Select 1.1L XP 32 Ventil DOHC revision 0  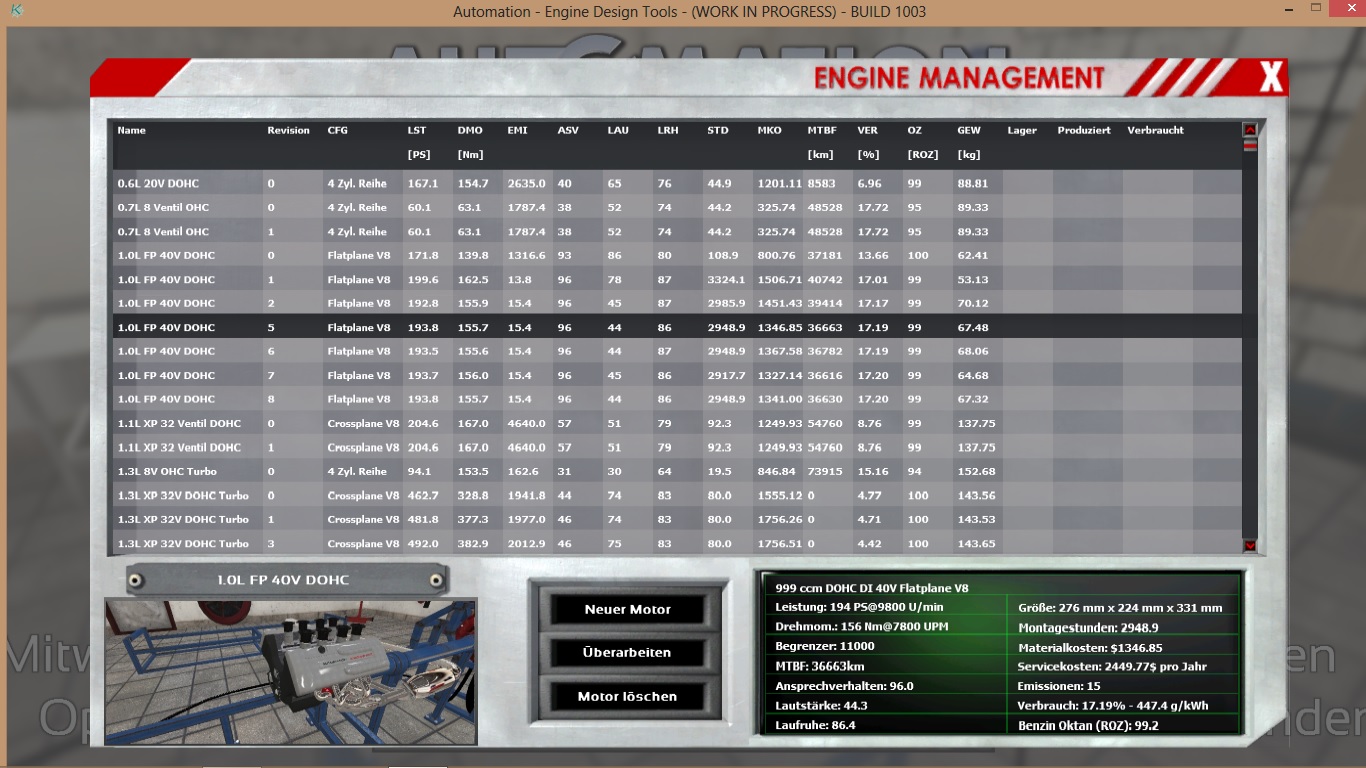coord(677,423)
